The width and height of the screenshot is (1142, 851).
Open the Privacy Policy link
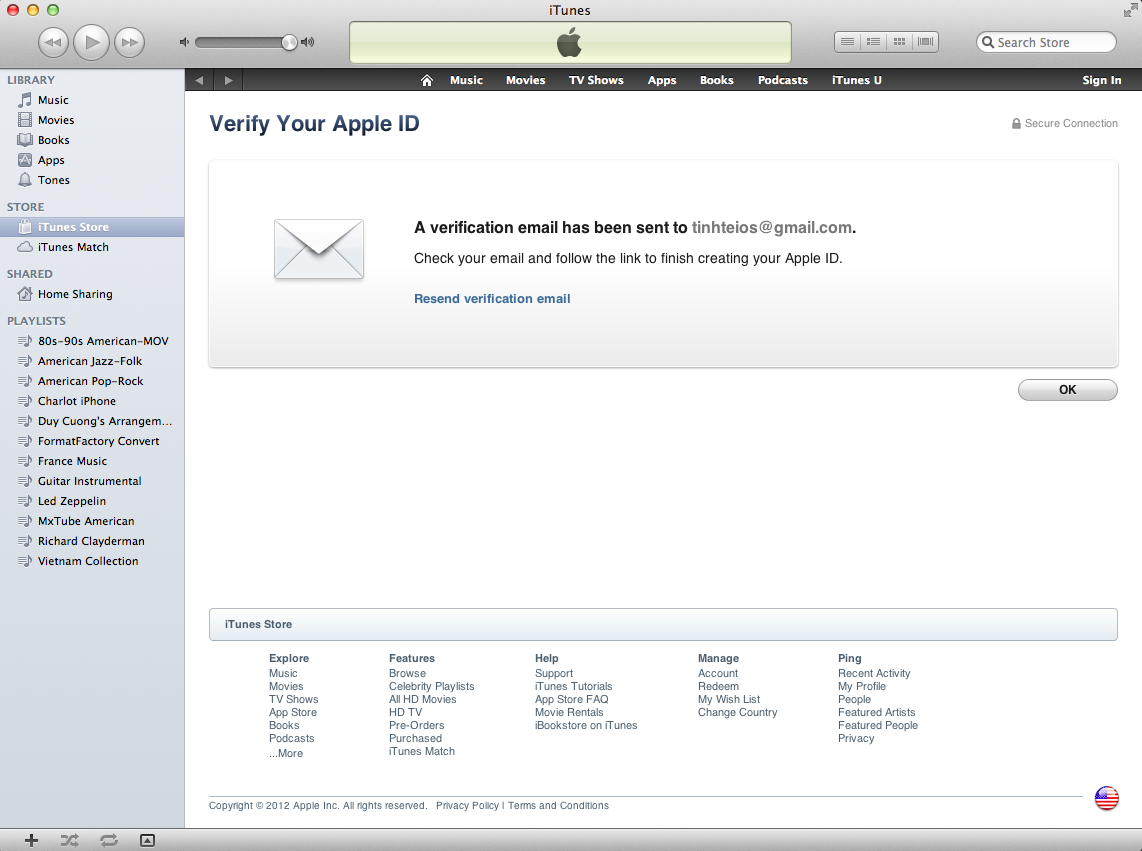point(467,806)
